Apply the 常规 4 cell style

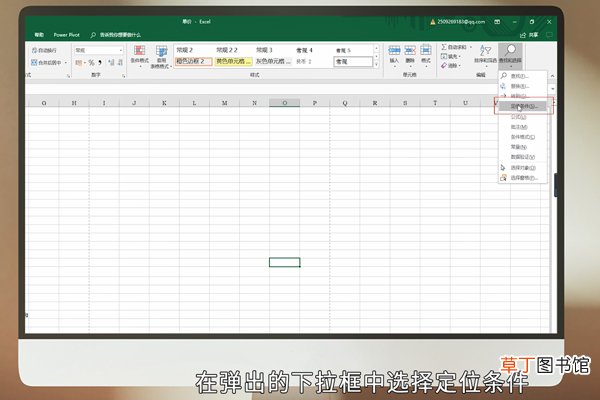coord(313,50)
